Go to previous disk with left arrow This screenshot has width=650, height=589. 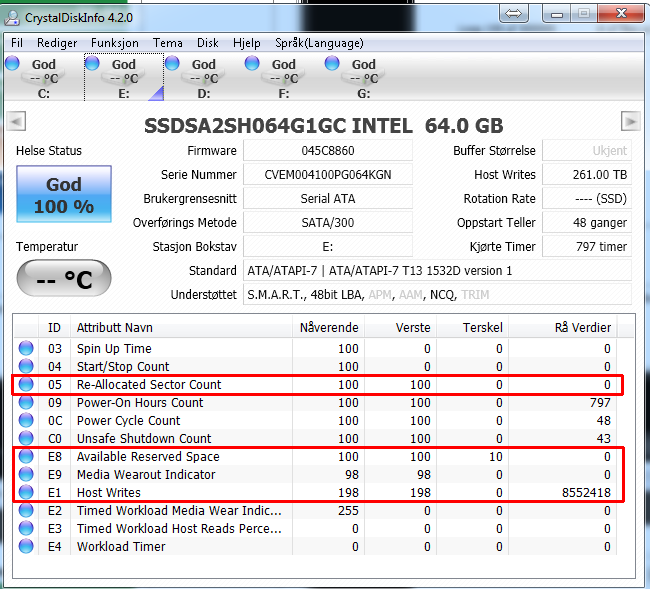[16, 121]
